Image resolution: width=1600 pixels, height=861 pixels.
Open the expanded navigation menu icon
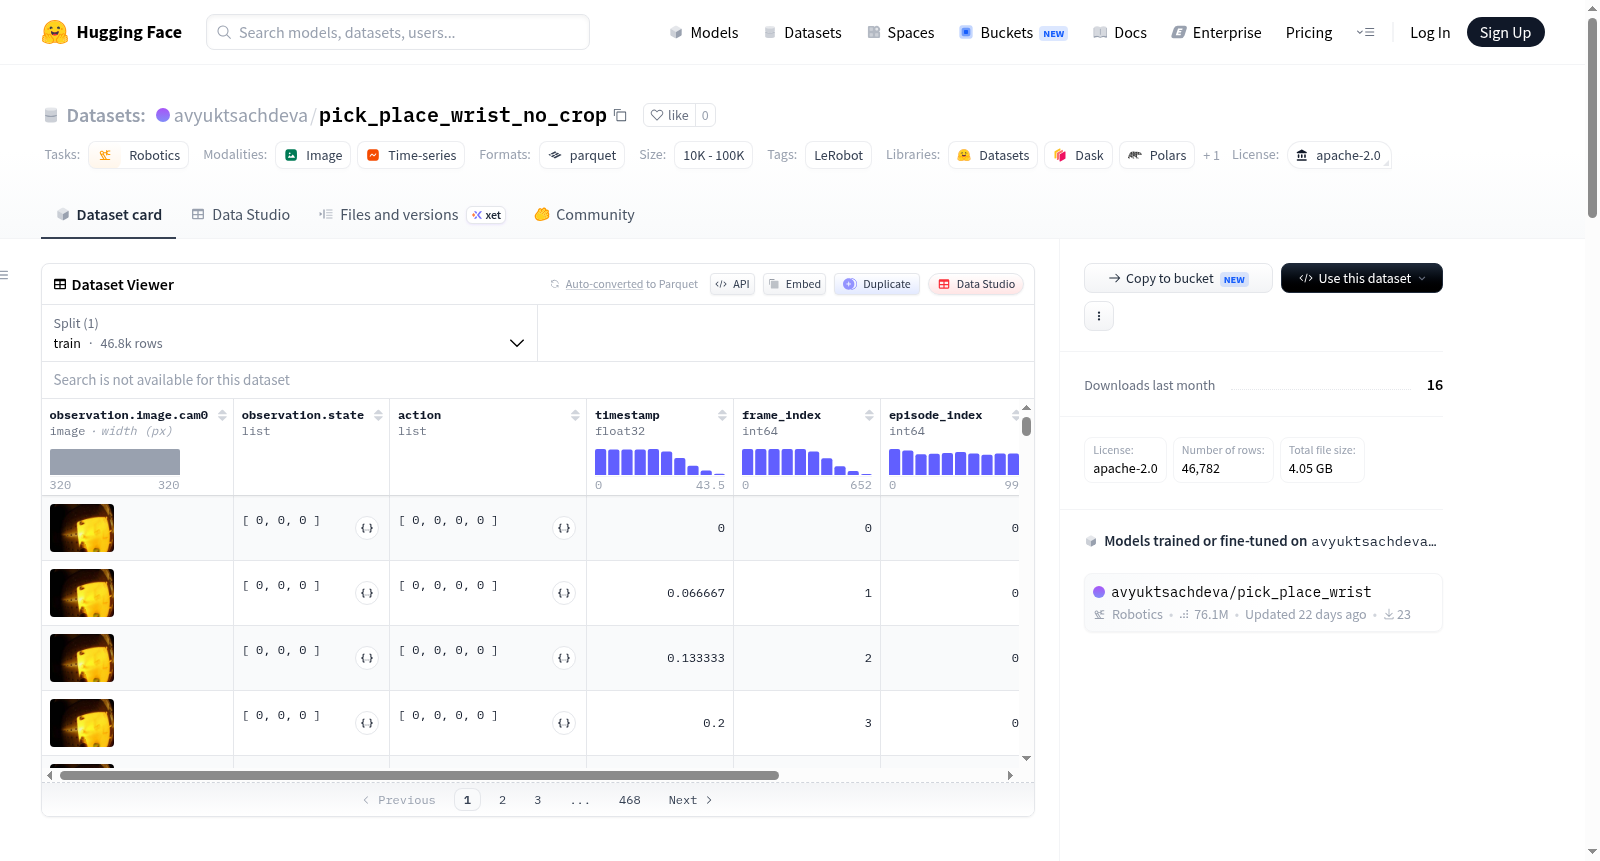[x=1365, y=32]
